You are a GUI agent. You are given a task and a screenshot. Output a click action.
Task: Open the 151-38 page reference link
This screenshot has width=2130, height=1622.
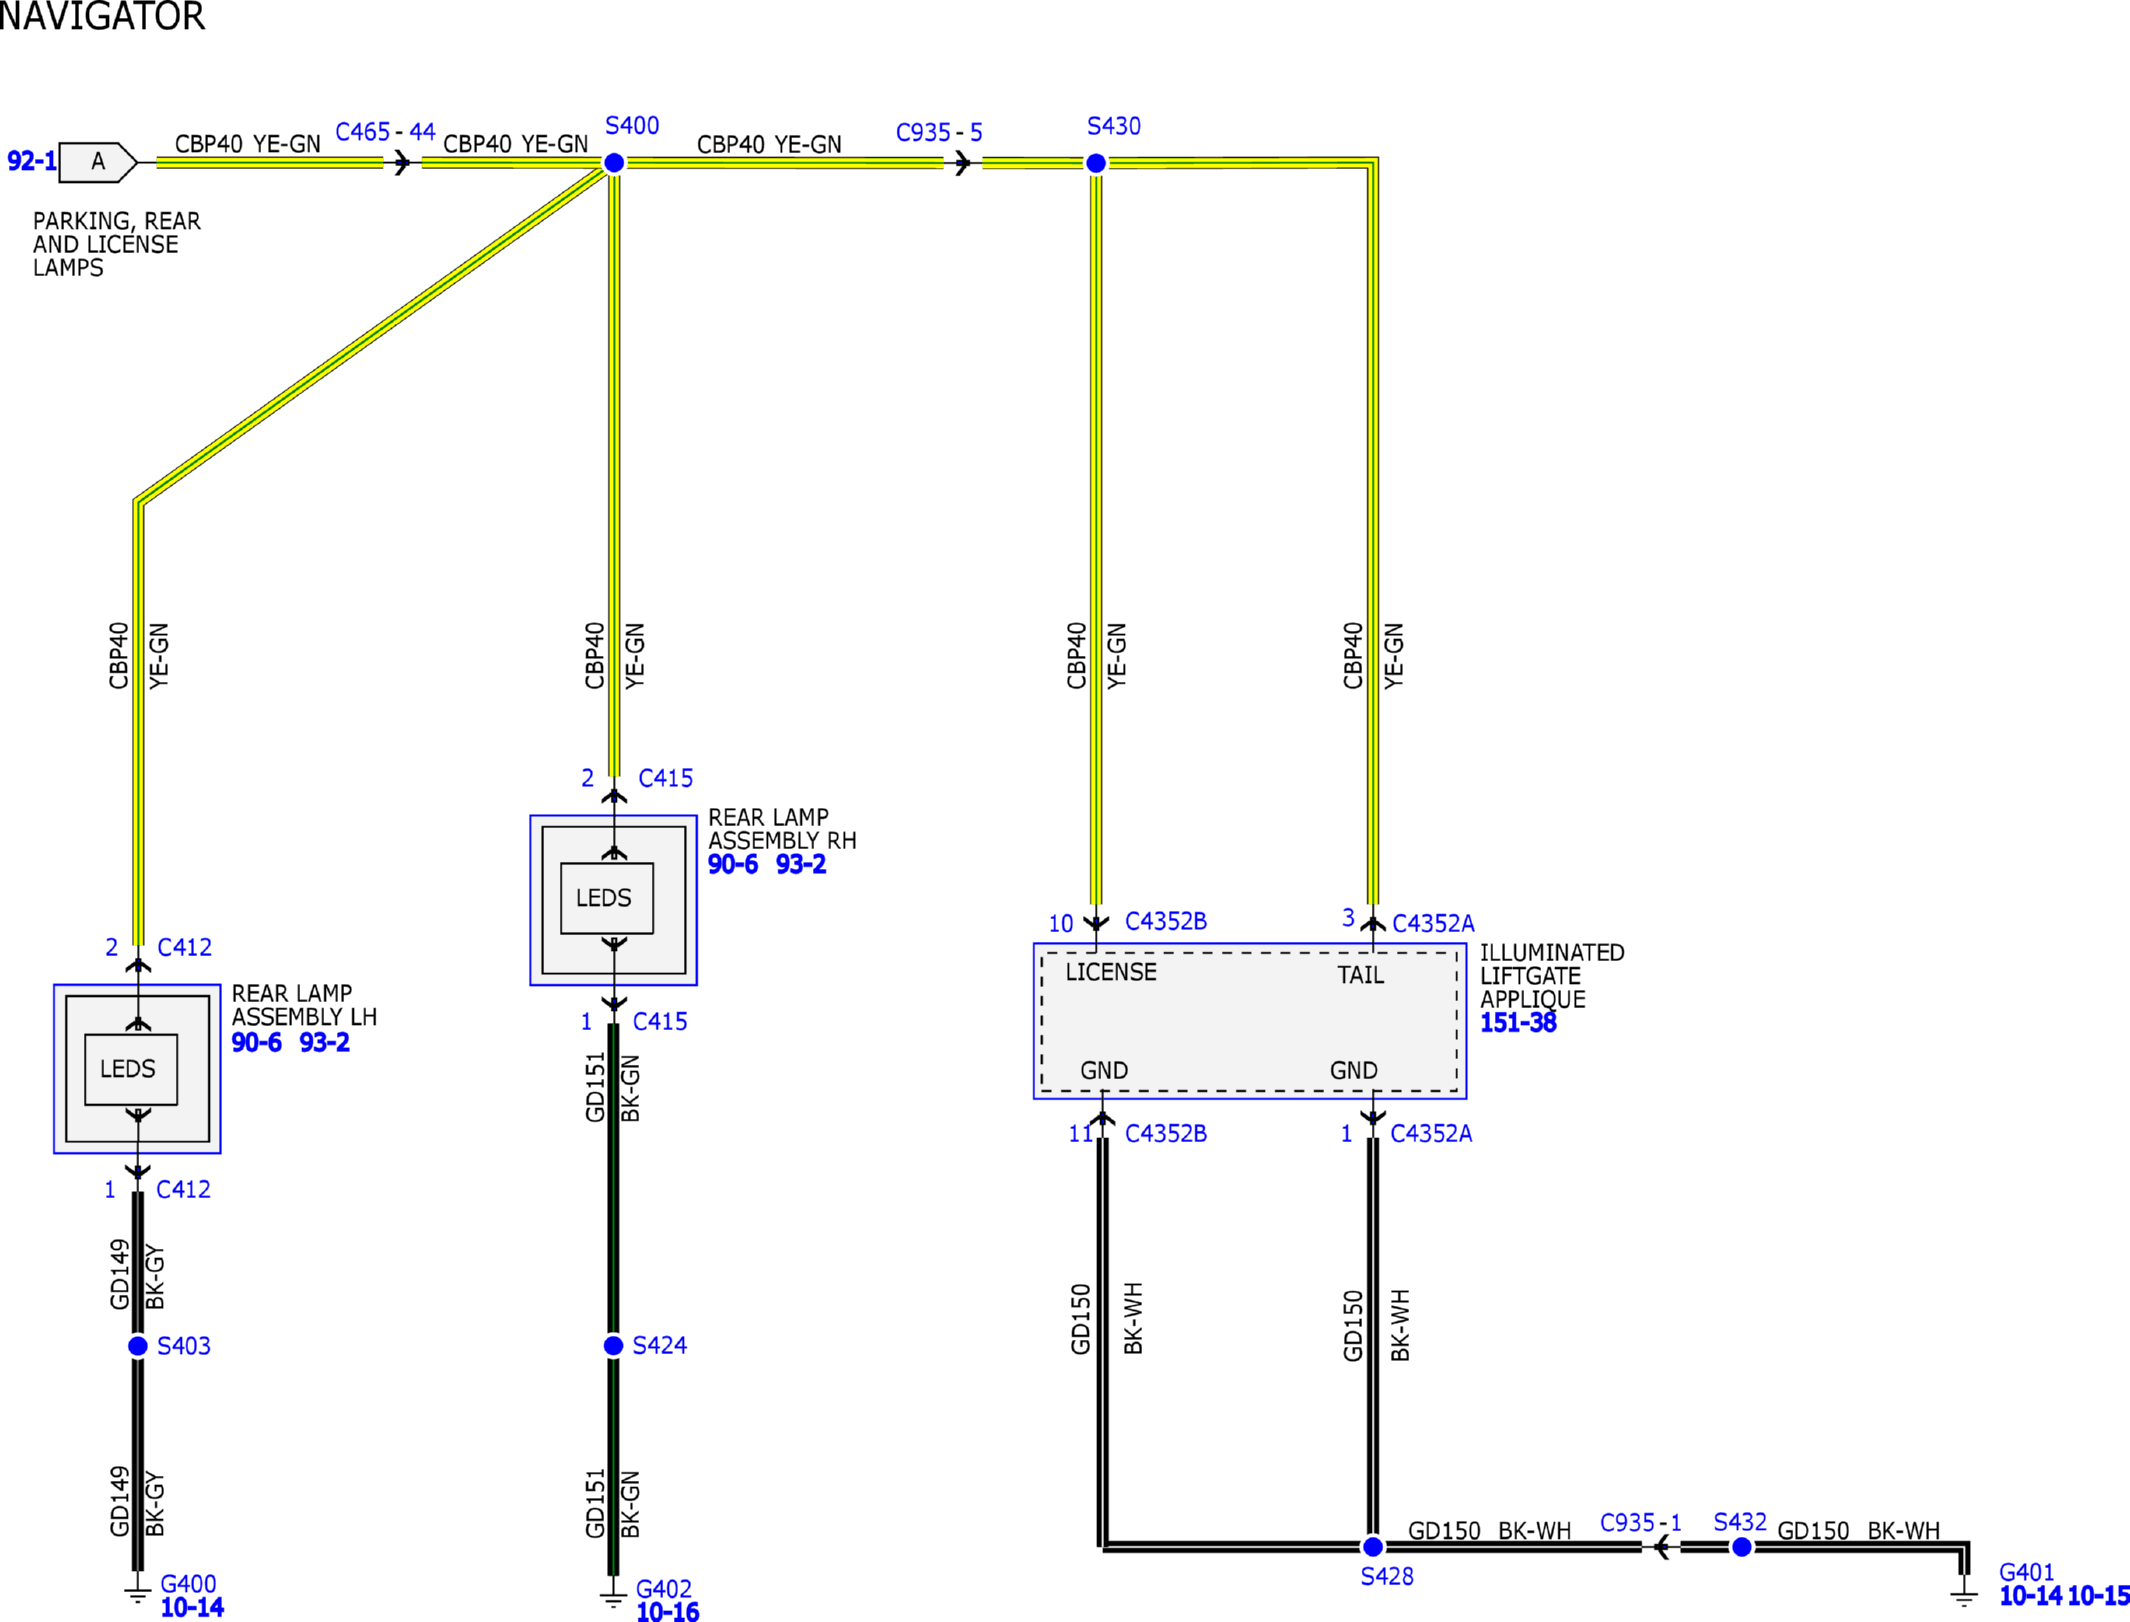pos(1518,1023)
